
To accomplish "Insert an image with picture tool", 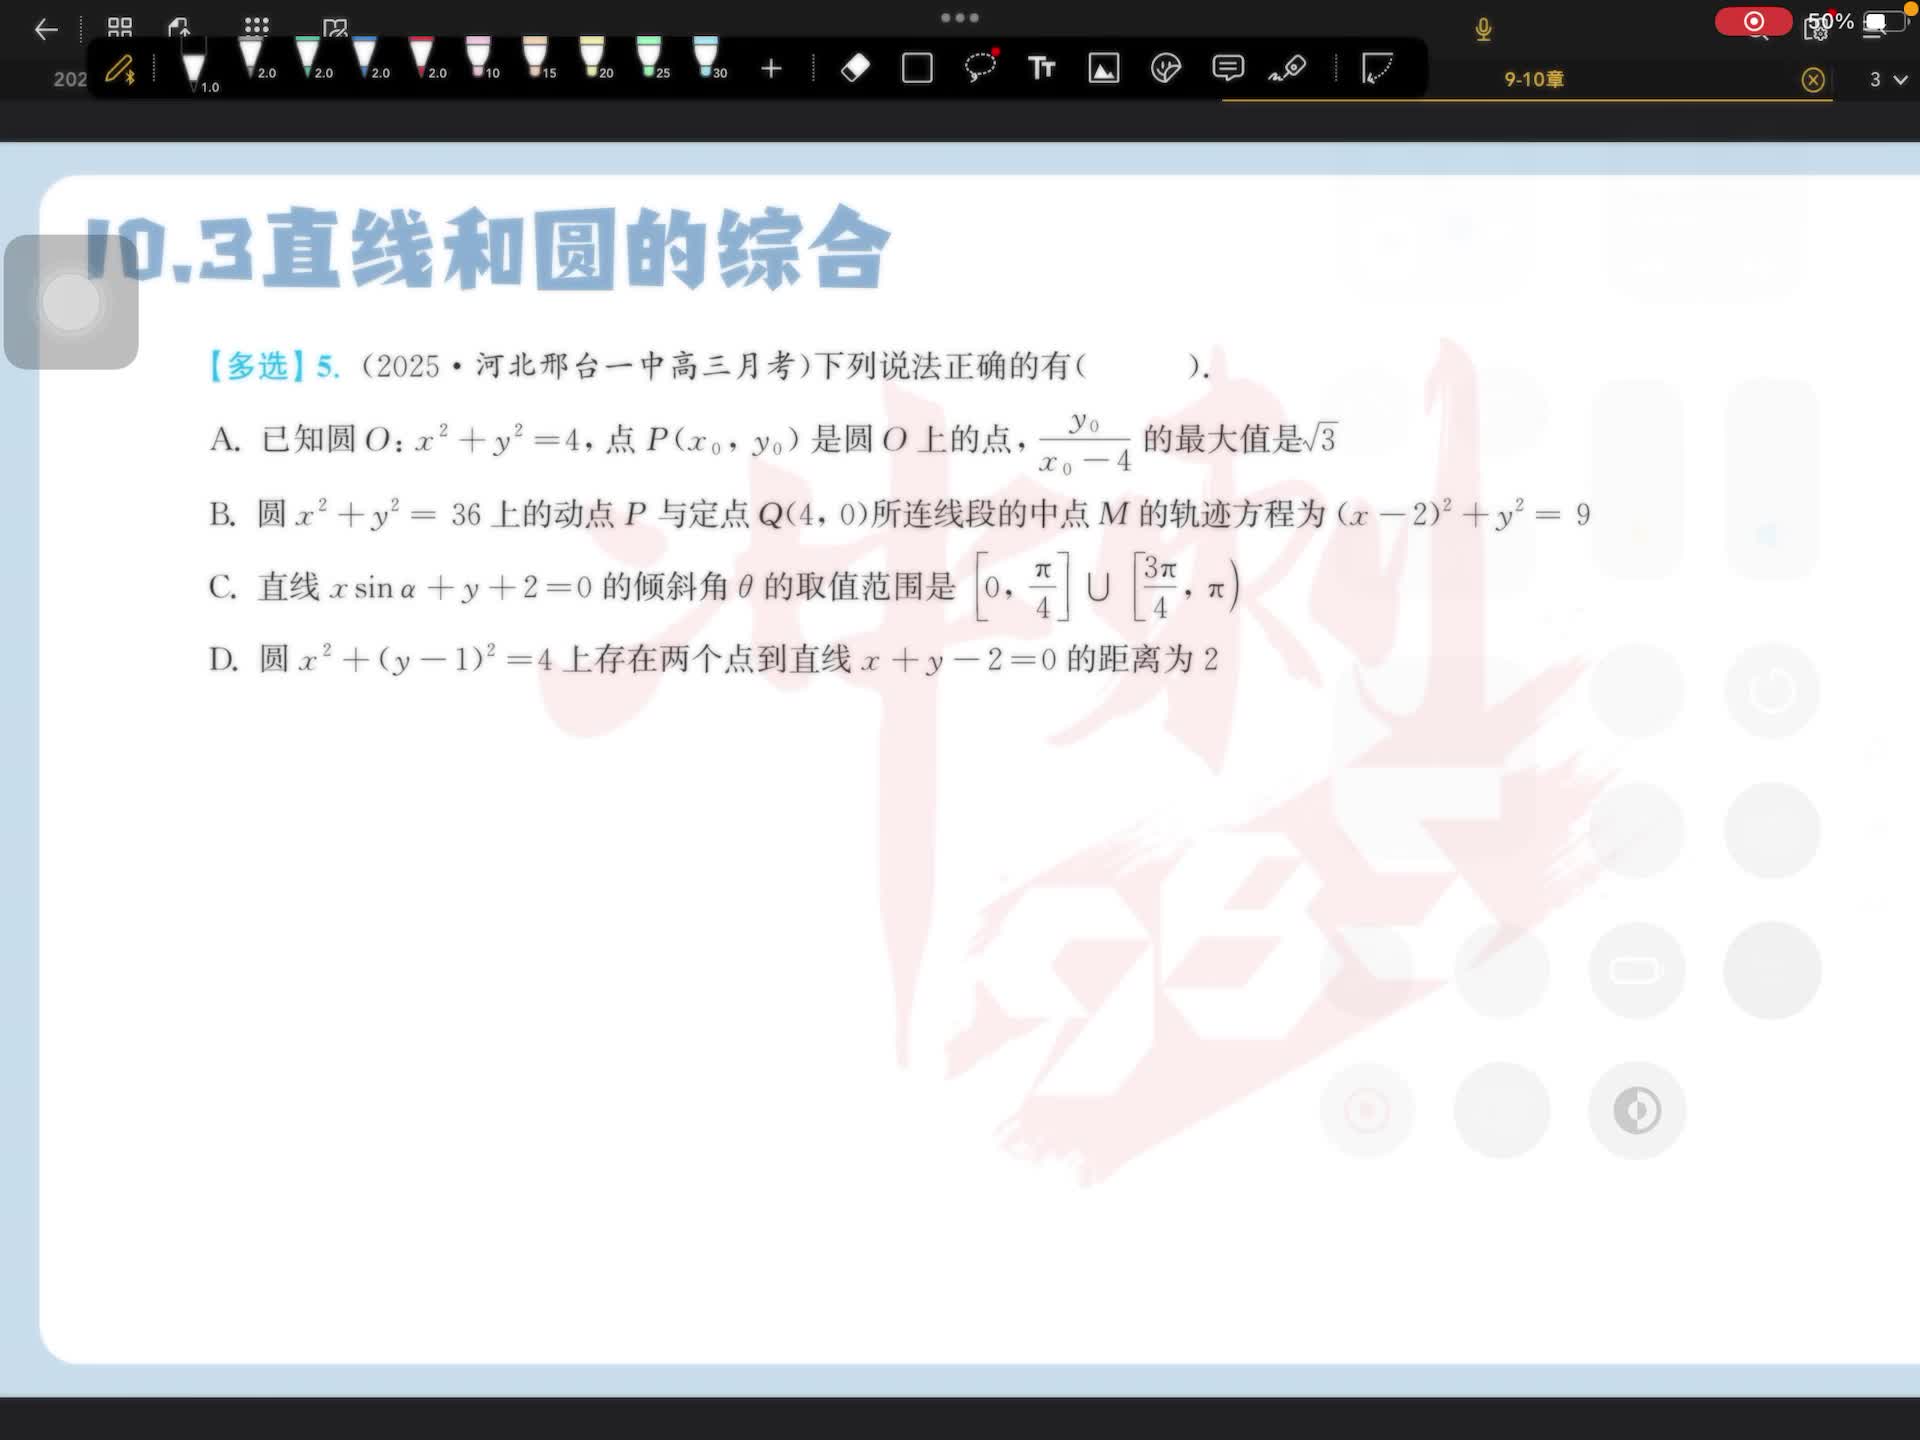I will [1103, 68].
